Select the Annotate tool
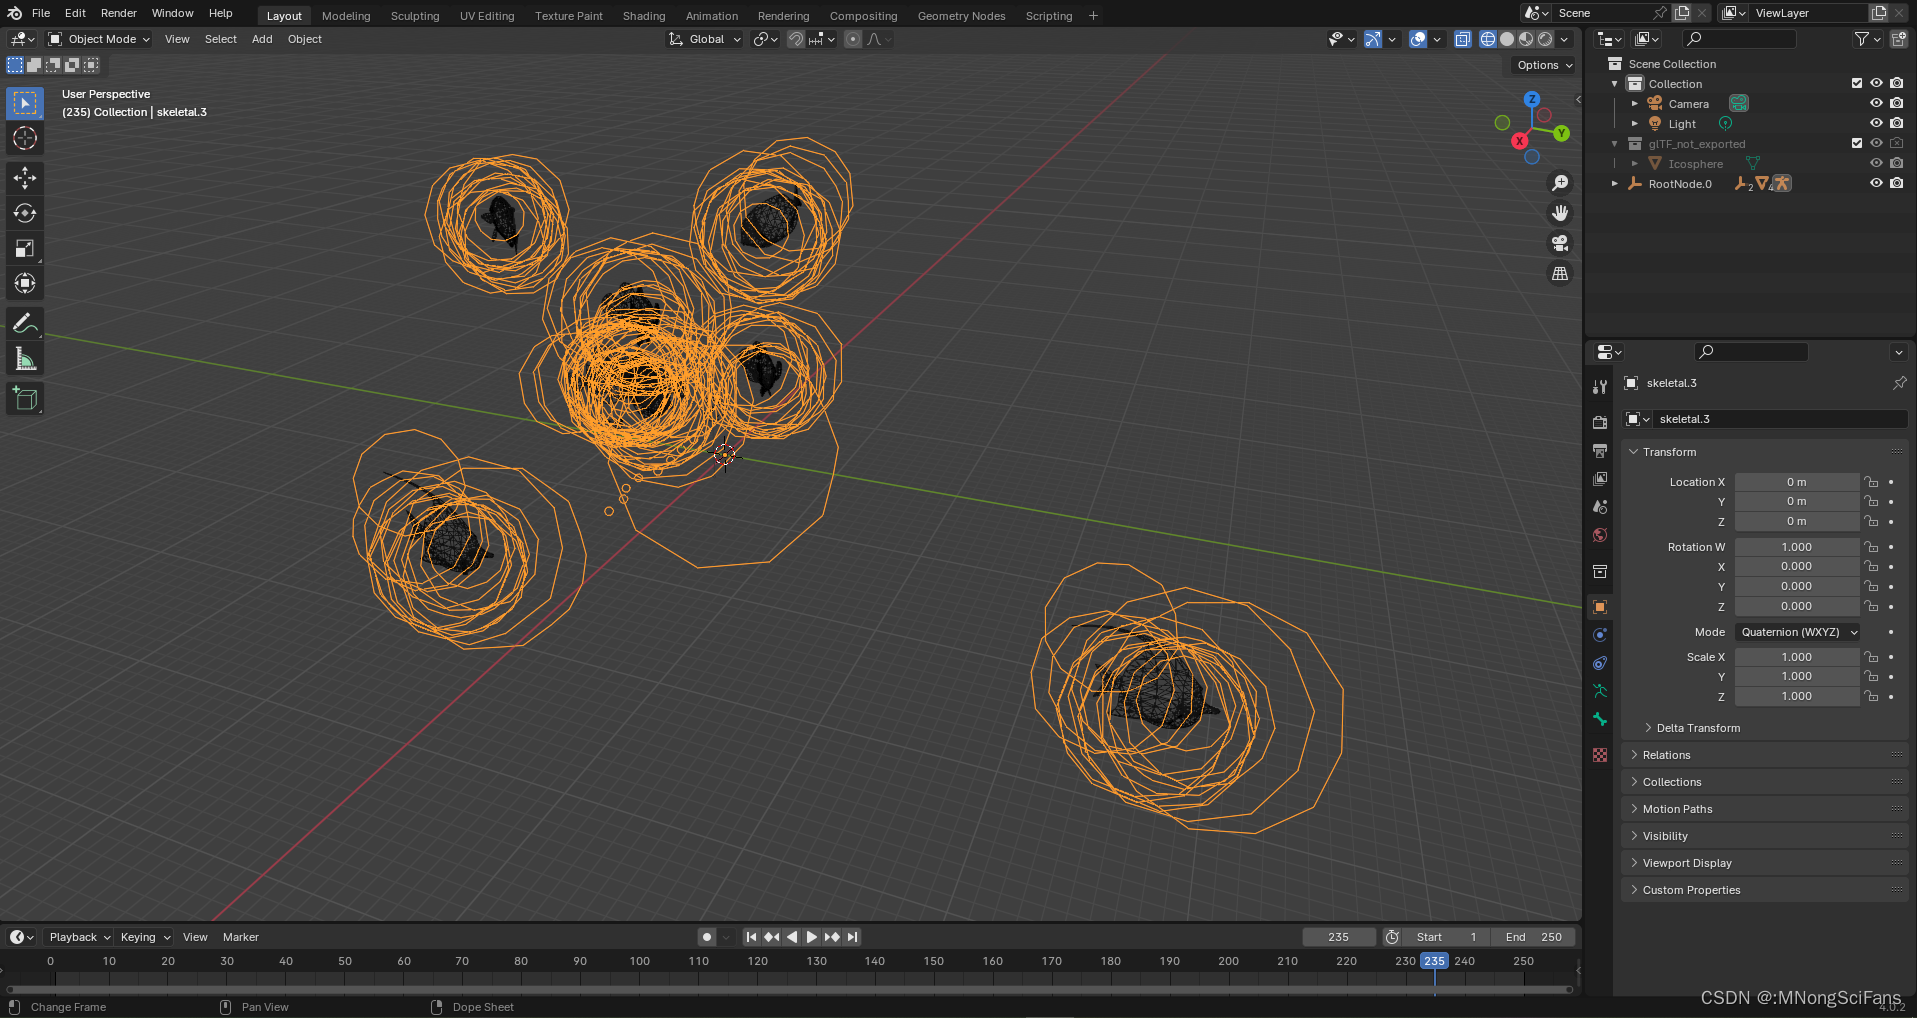1917x1018 pixels. 25,324
